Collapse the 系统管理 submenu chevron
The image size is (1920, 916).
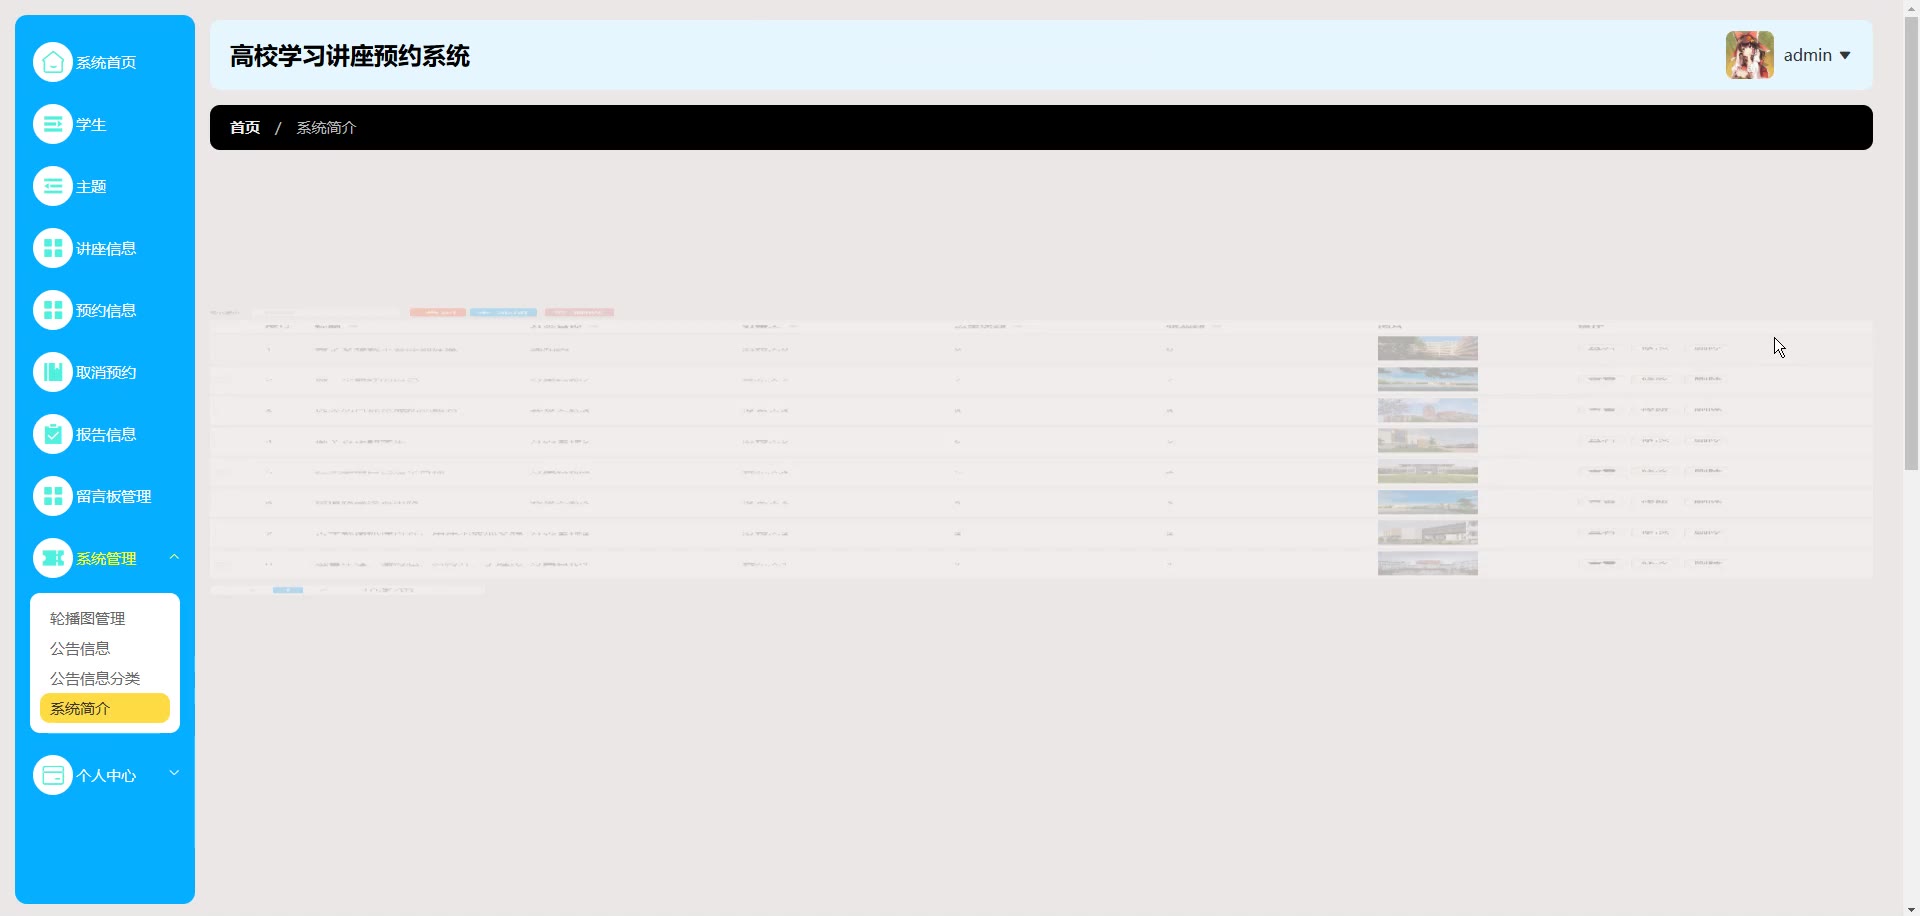(174, 557)
